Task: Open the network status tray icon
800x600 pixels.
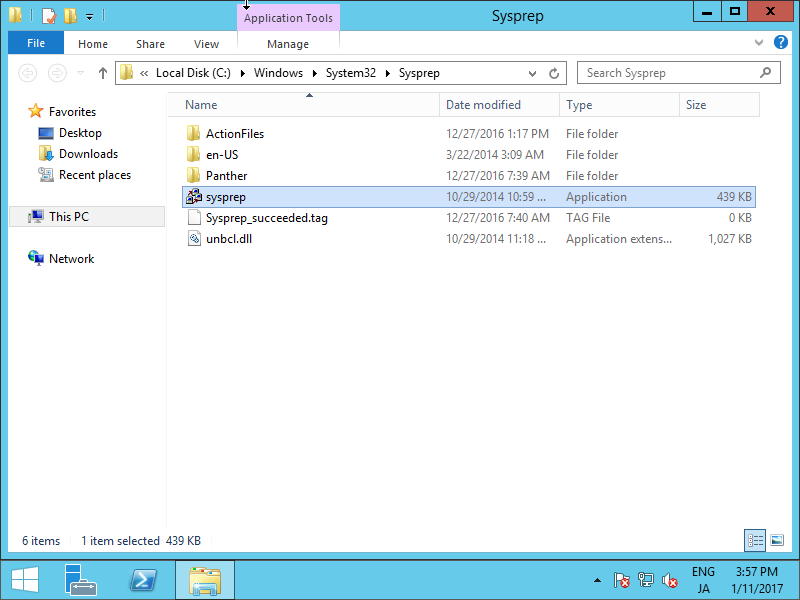Action: click(646, 580)
